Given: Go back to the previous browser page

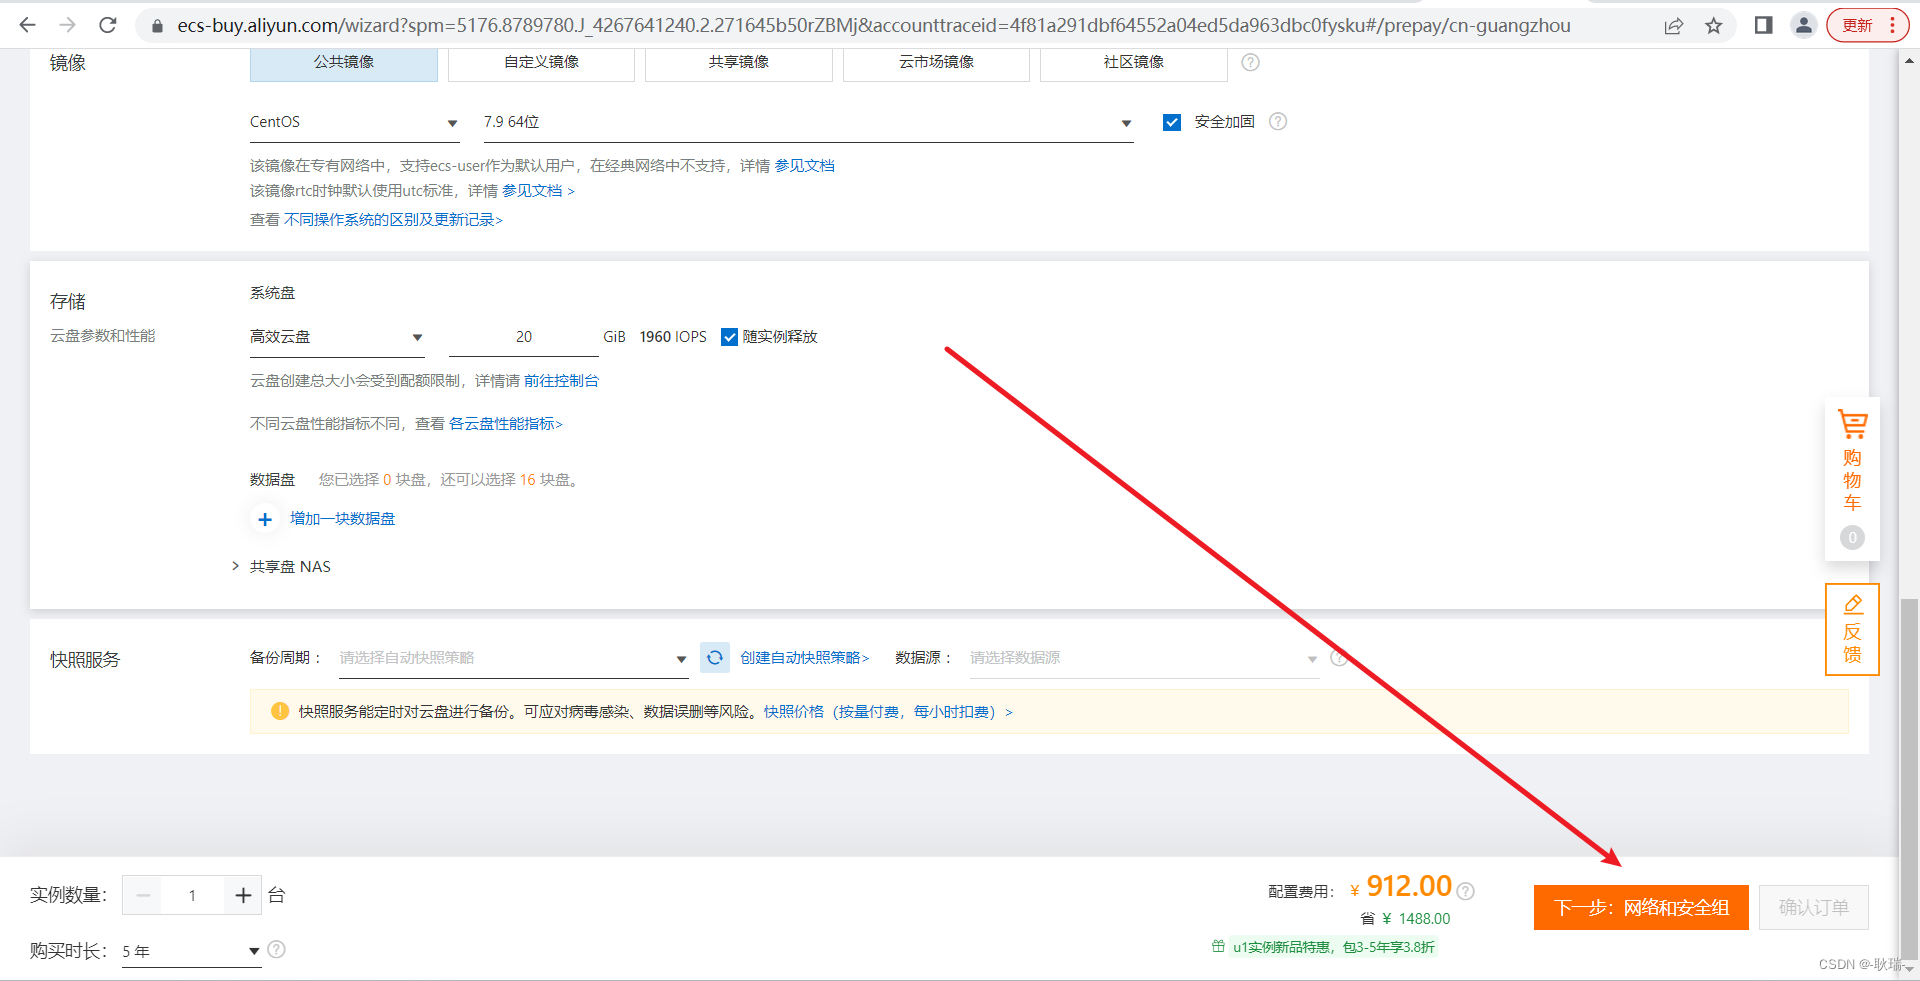Looking at the screenshot, I should coord(27,25).
